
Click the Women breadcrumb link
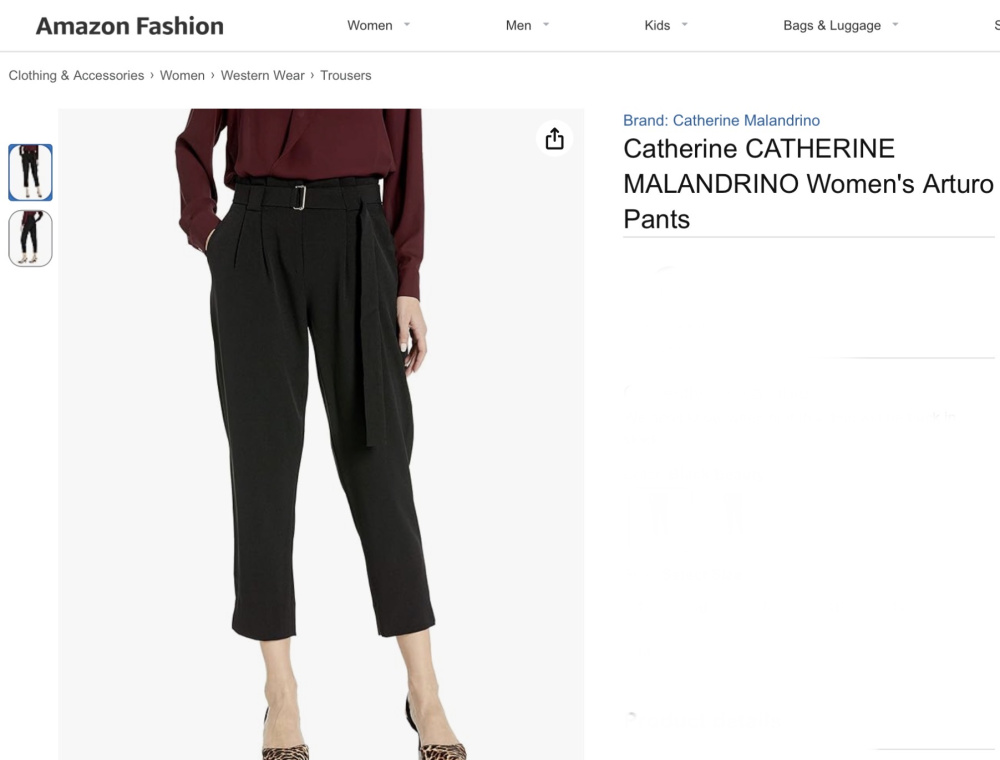tap(182, 76)
